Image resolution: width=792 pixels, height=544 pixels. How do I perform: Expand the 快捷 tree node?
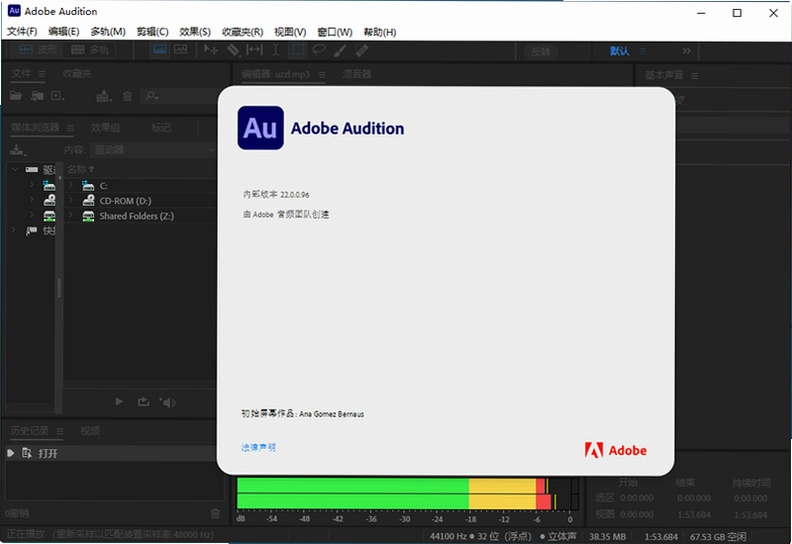(x=14, y=230)
